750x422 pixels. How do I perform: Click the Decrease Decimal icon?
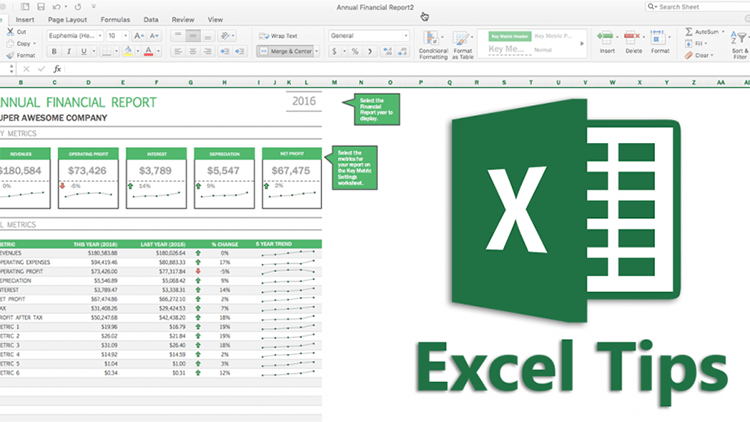point(402,51)
